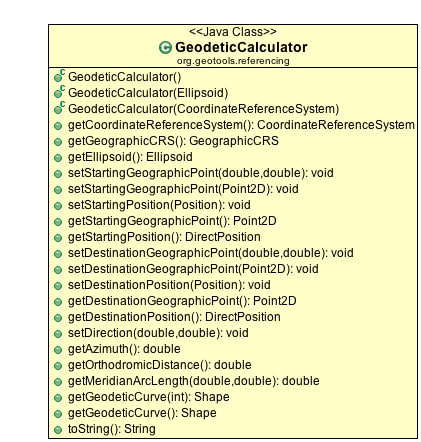
Task: Click constructor icon for GeodeticCalculator(CoordinateReferenceSystem)
Action: click(59, 108)
